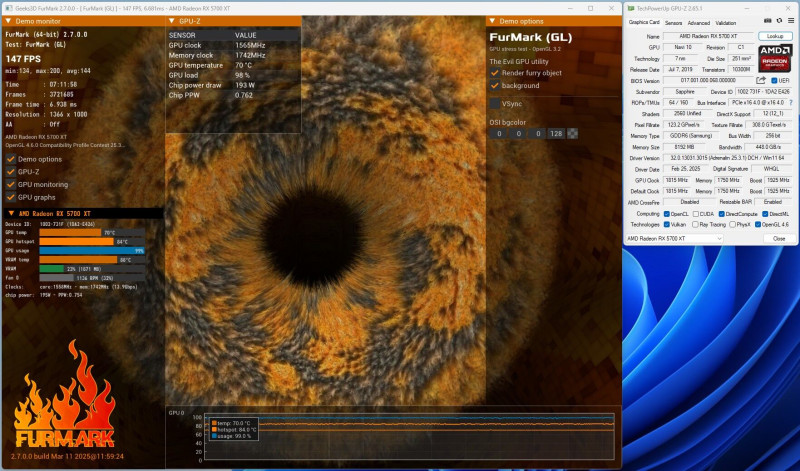The image size is (800, 471).
Task: Click the Device ID field in GPU-Z
Action: [x=763, y=92]
